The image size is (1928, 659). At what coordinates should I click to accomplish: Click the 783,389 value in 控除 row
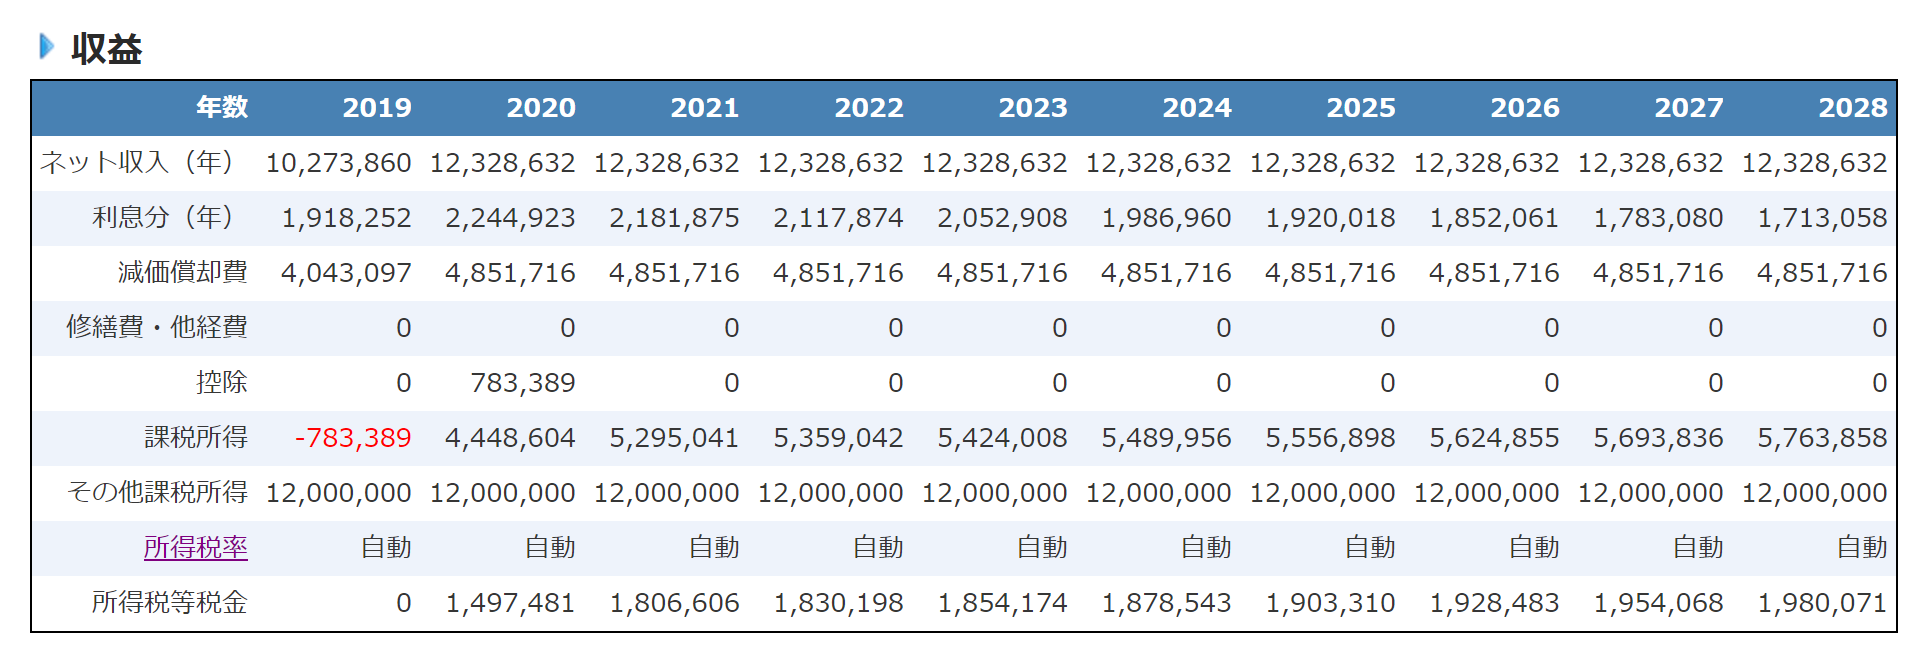pos(522,383)
